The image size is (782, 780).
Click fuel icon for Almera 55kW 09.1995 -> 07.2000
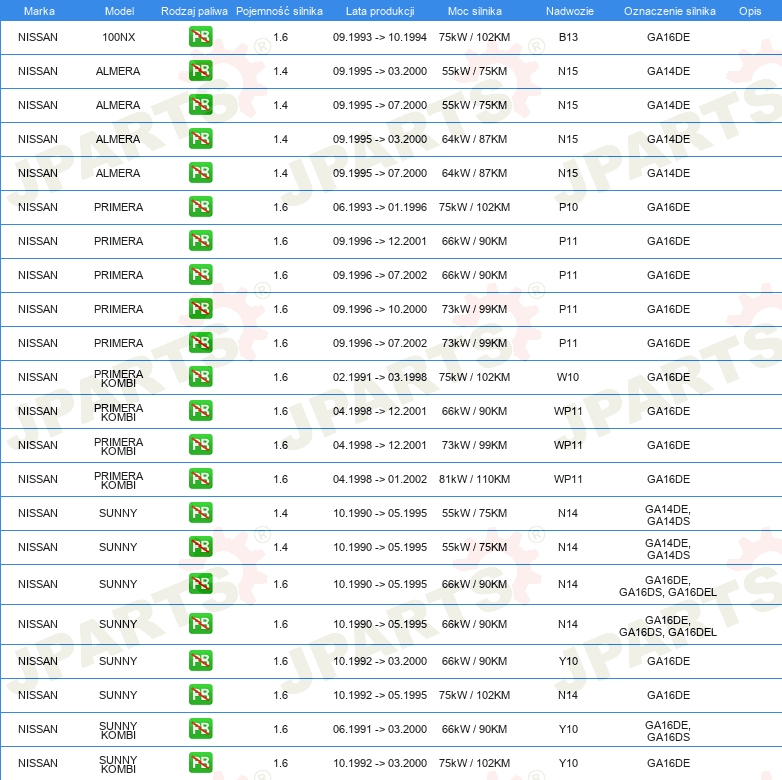pos(200,104)
